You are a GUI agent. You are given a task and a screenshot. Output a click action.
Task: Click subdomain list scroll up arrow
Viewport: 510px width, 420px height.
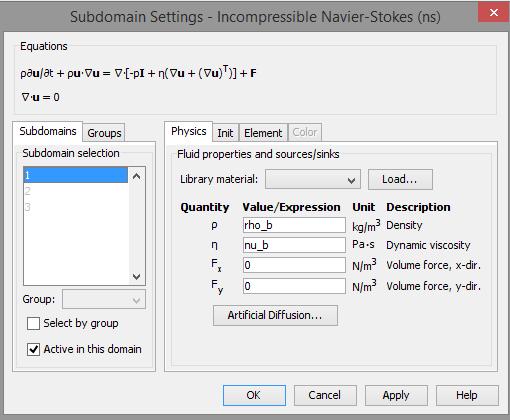(x=136, y=176)
